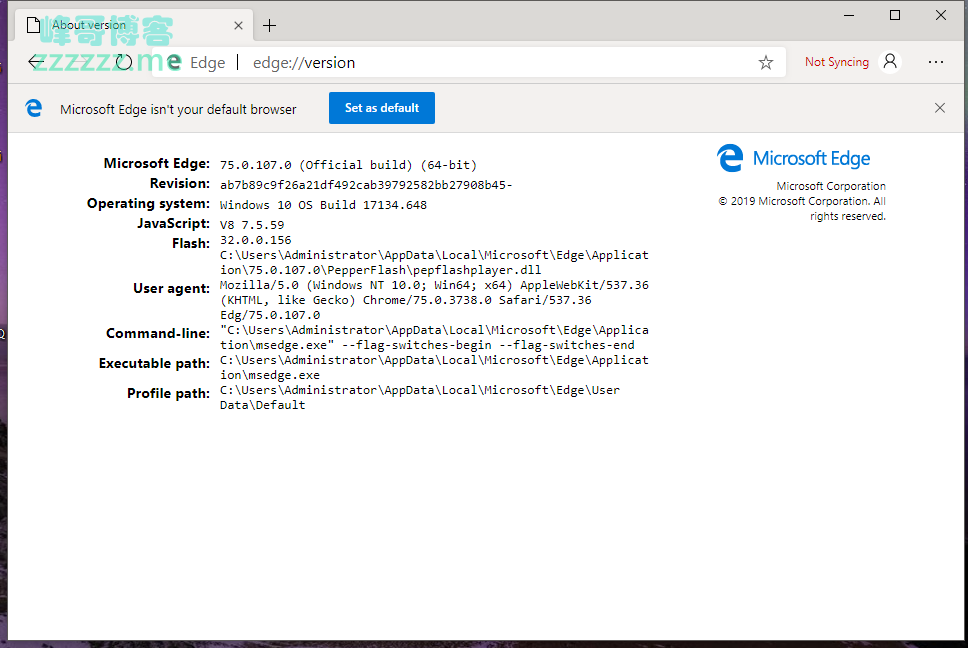
Task: Reload the page with the refresh icon
Action: [124, 62]
